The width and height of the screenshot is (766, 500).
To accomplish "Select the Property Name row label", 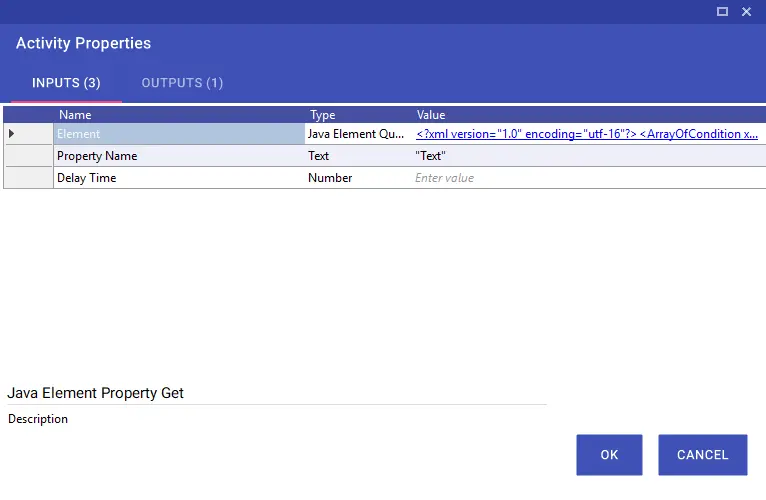I will coord(97,156).
